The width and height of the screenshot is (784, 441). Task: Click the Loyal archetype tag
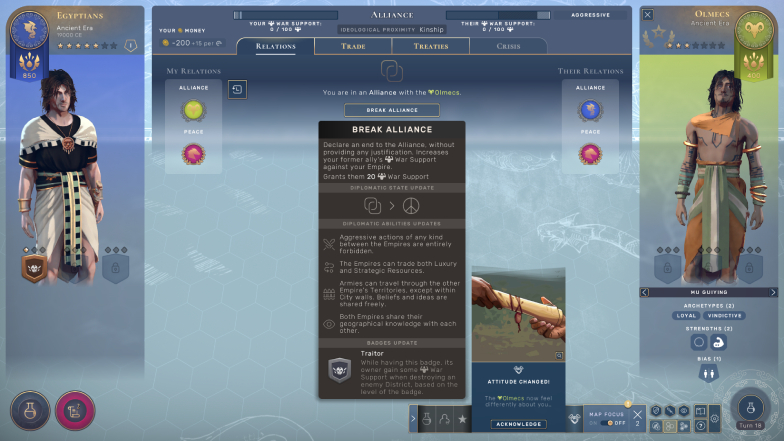coord(686,316)
